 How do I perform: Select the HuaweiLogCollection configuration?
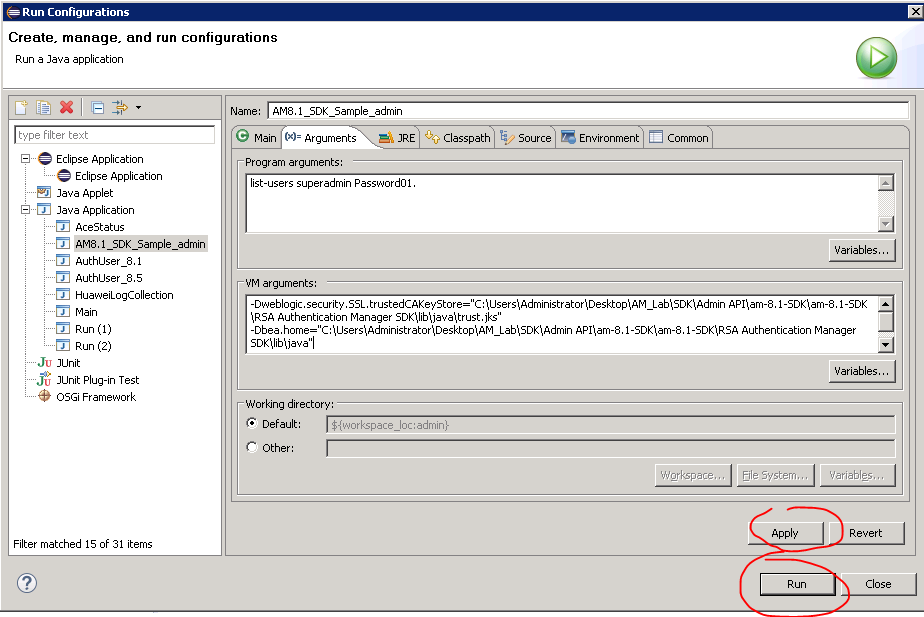pos(124,295)
